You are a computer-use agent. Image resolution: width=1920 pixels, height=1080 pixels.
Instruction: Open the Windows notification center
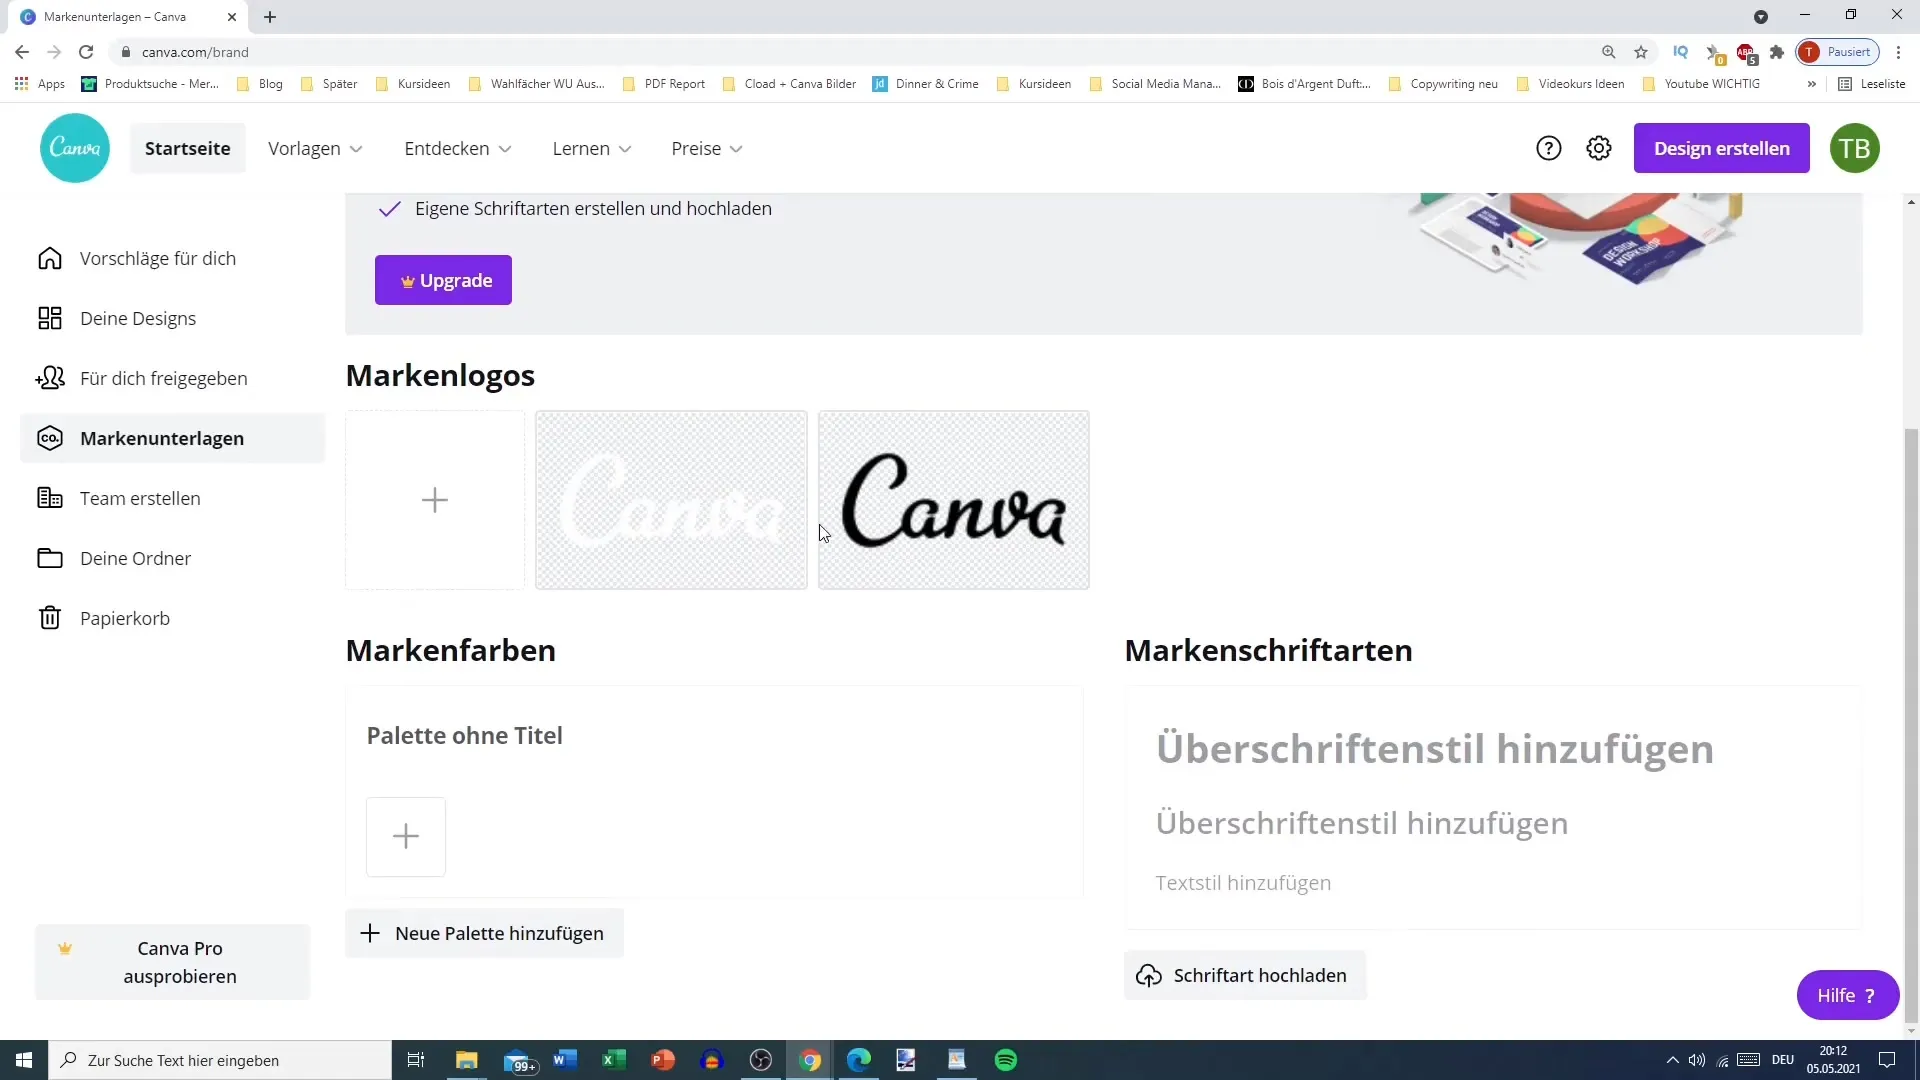click(1887, 1060)
